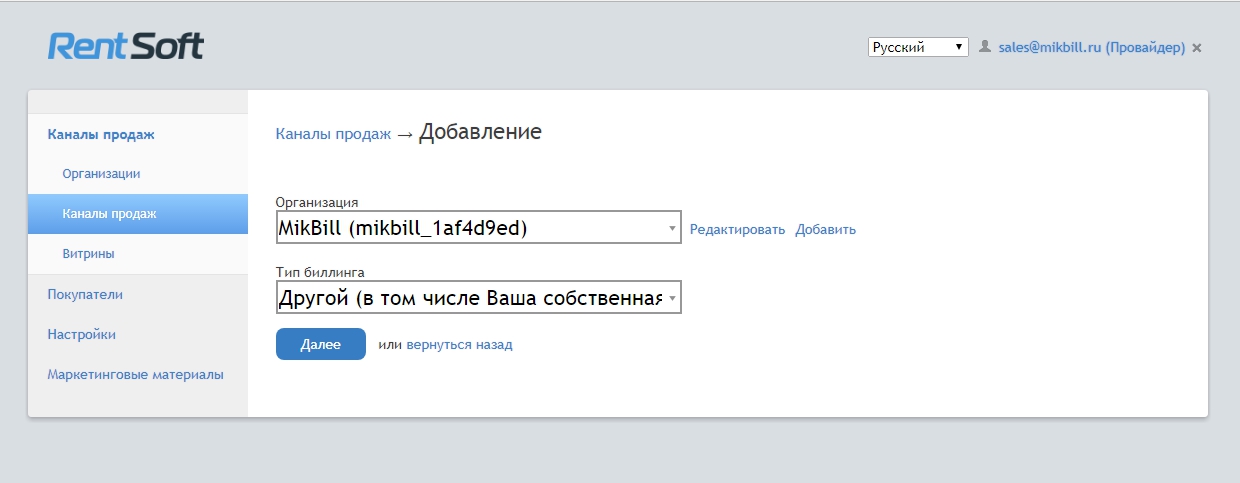This screenshot has width=1240, height=483.
Task: Open the sales@mikbill.ru (Провайдер) account link
Action: click(1091, 47)
